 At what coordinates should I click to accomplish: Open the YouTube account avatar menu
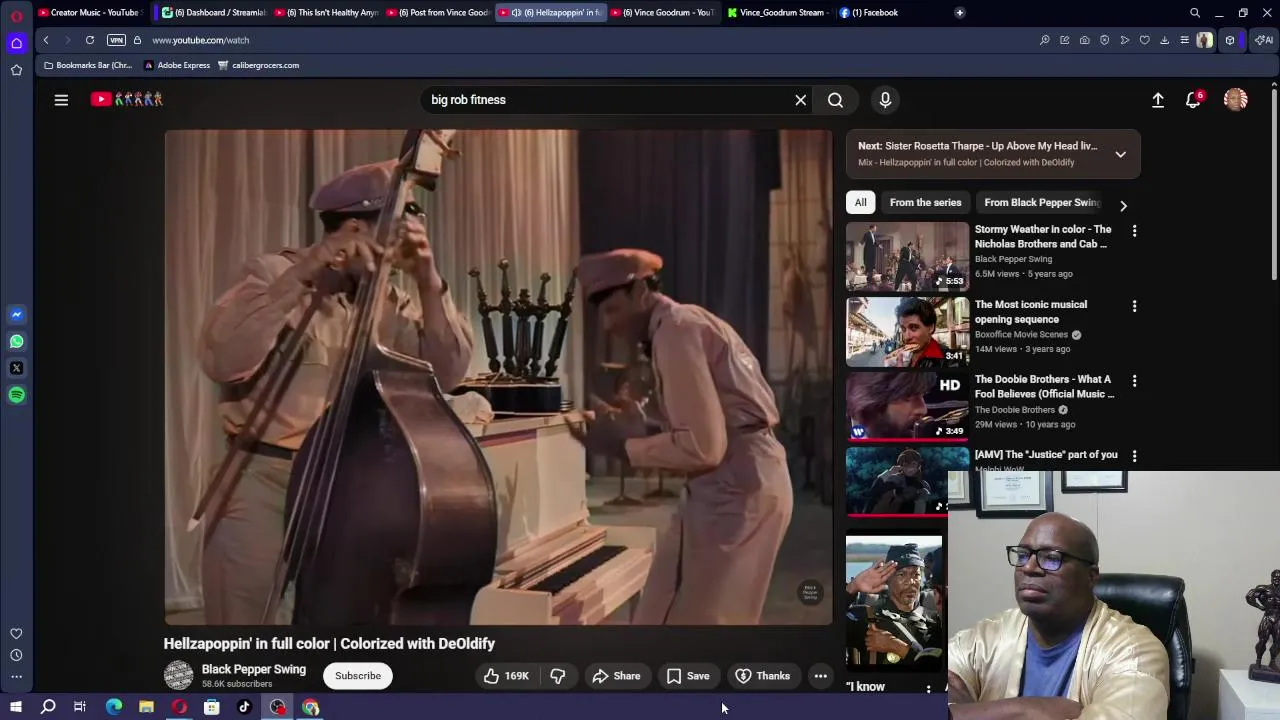click(x=1236, y=99)
